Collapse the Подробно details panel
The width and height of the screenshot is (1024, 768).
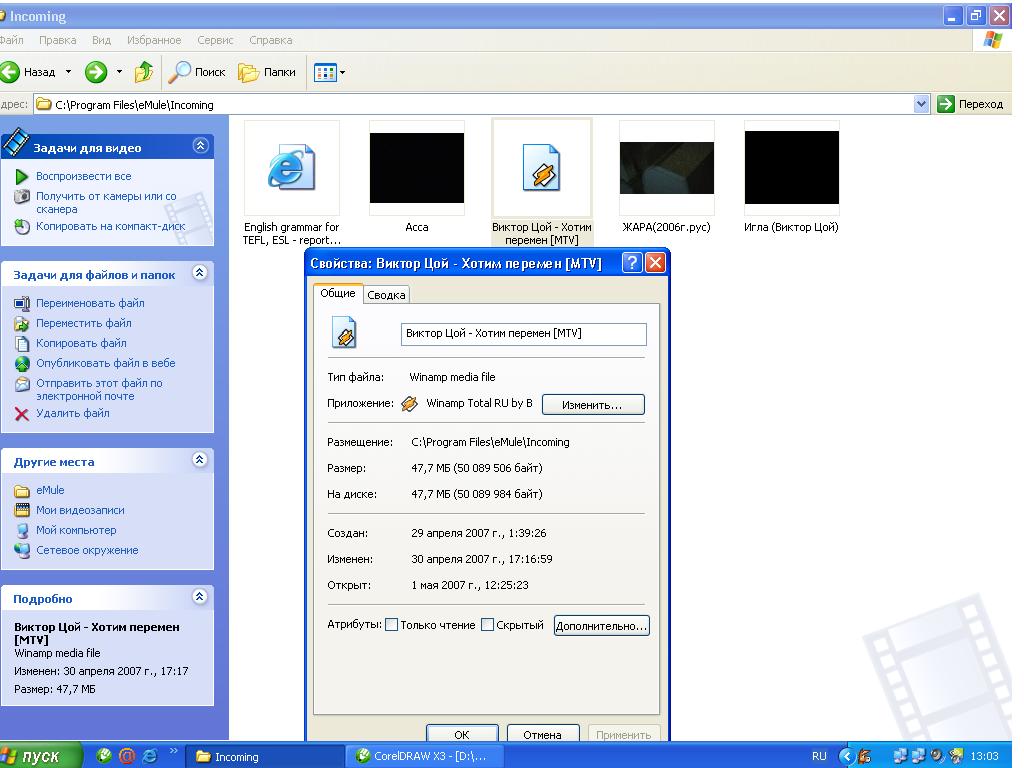point(200,597)
